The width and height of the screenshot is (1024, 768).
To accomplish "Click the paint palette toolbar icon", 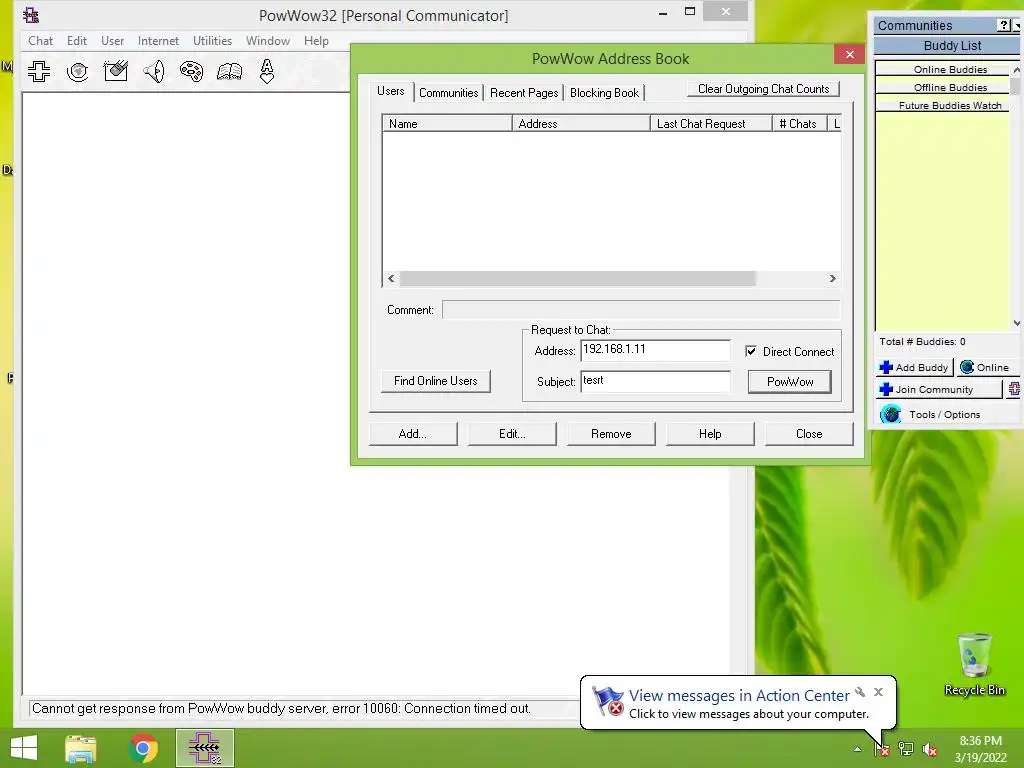I will [x=191, y=71].
